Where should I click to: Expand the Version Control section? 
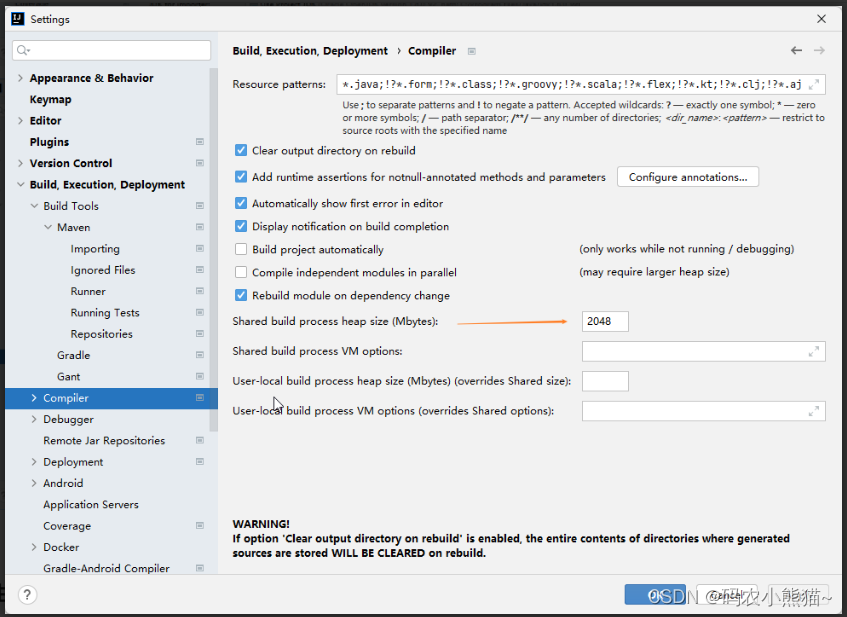point(21,163)
